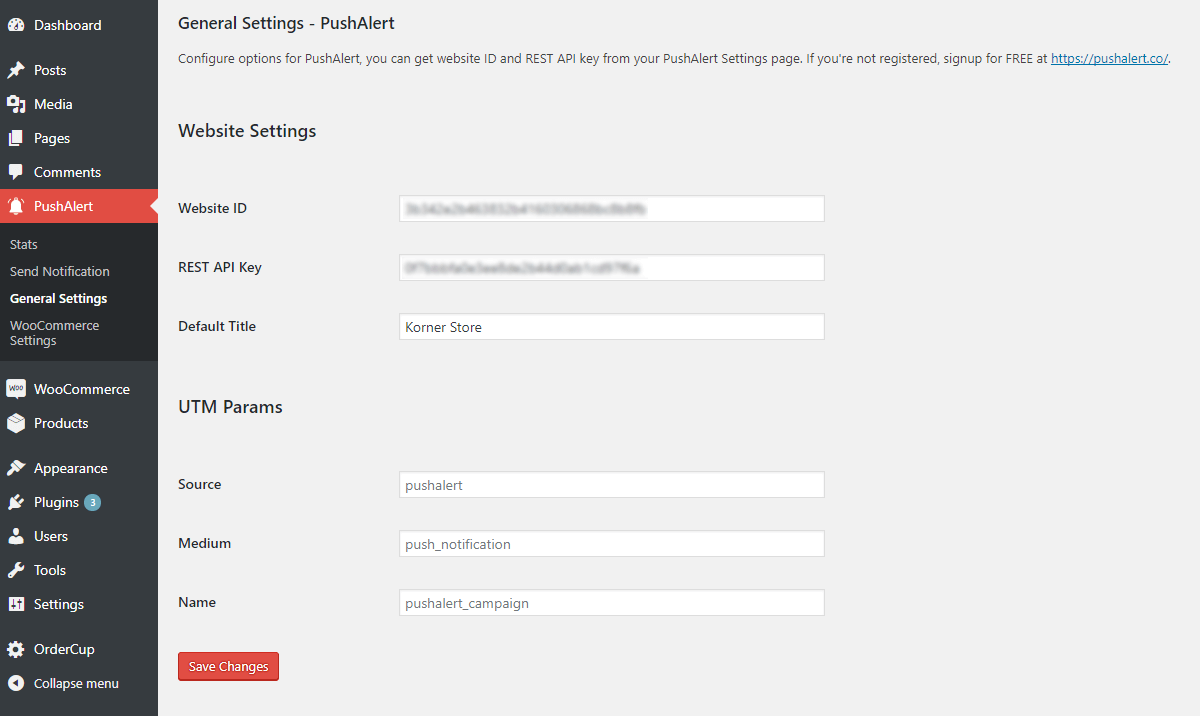Open Send Notification submenu page
The width and height of the screenshot is (1200, 716).
(x=60, y=271)
